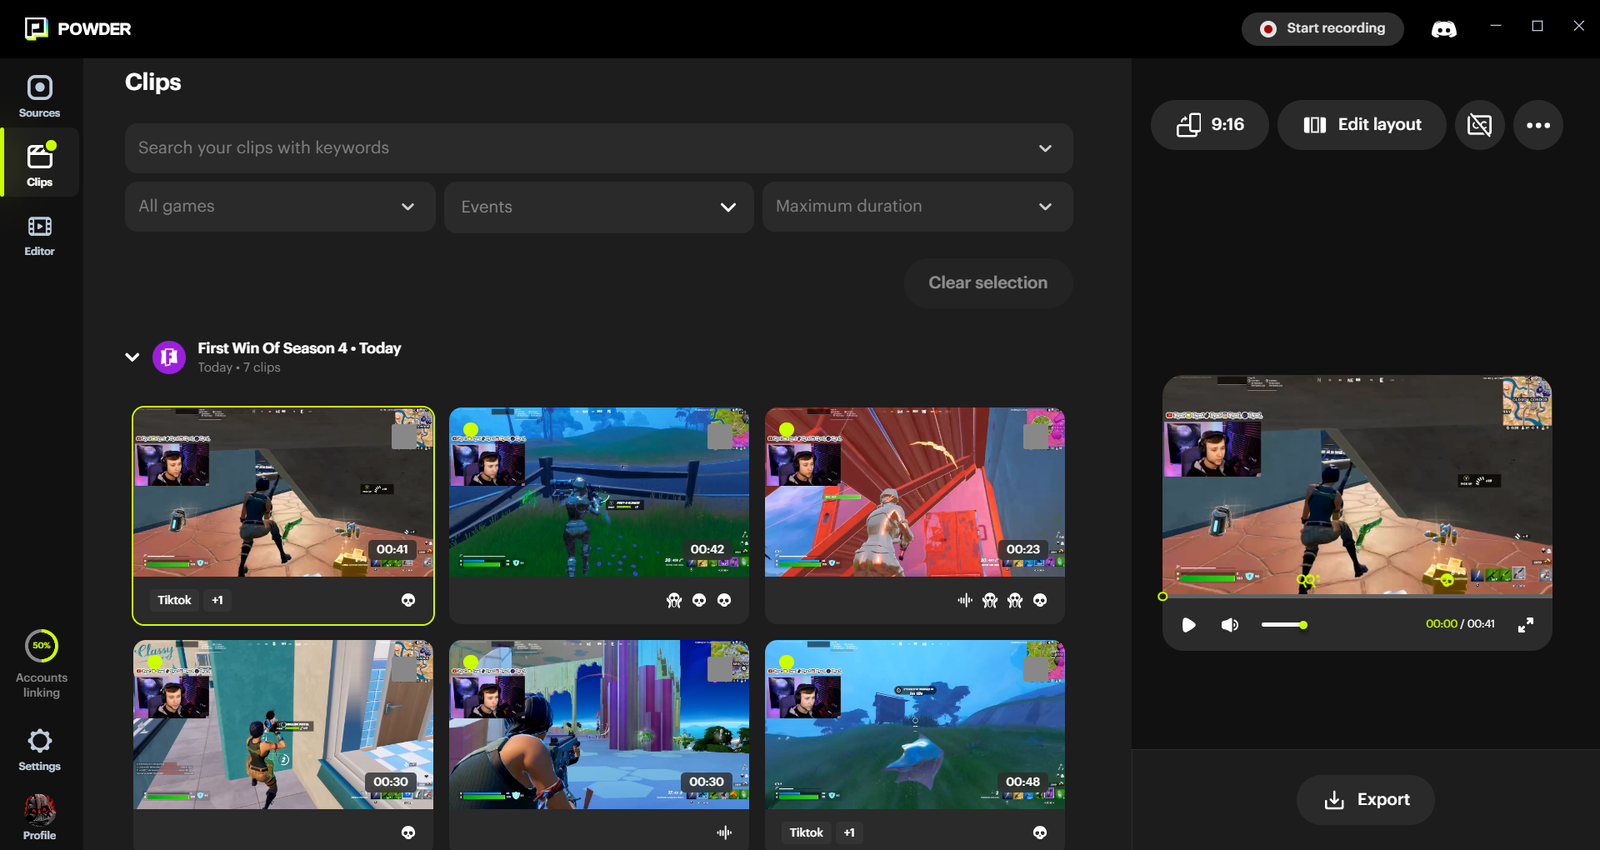This screenshot has height=850, width=1600.
Task: Open Settings from the sidebar gear
Action: (x=40, y=749)
